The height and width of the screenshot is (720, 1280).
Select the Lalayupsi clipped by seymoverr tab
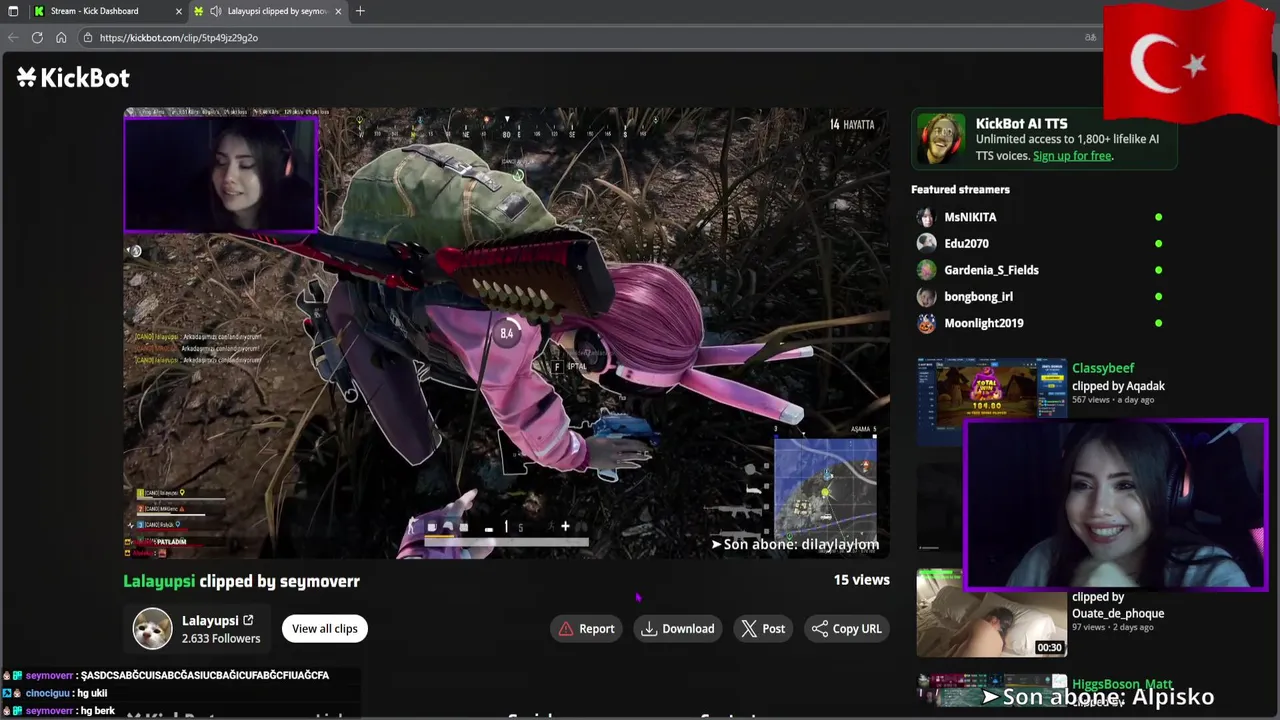point(268,11)
